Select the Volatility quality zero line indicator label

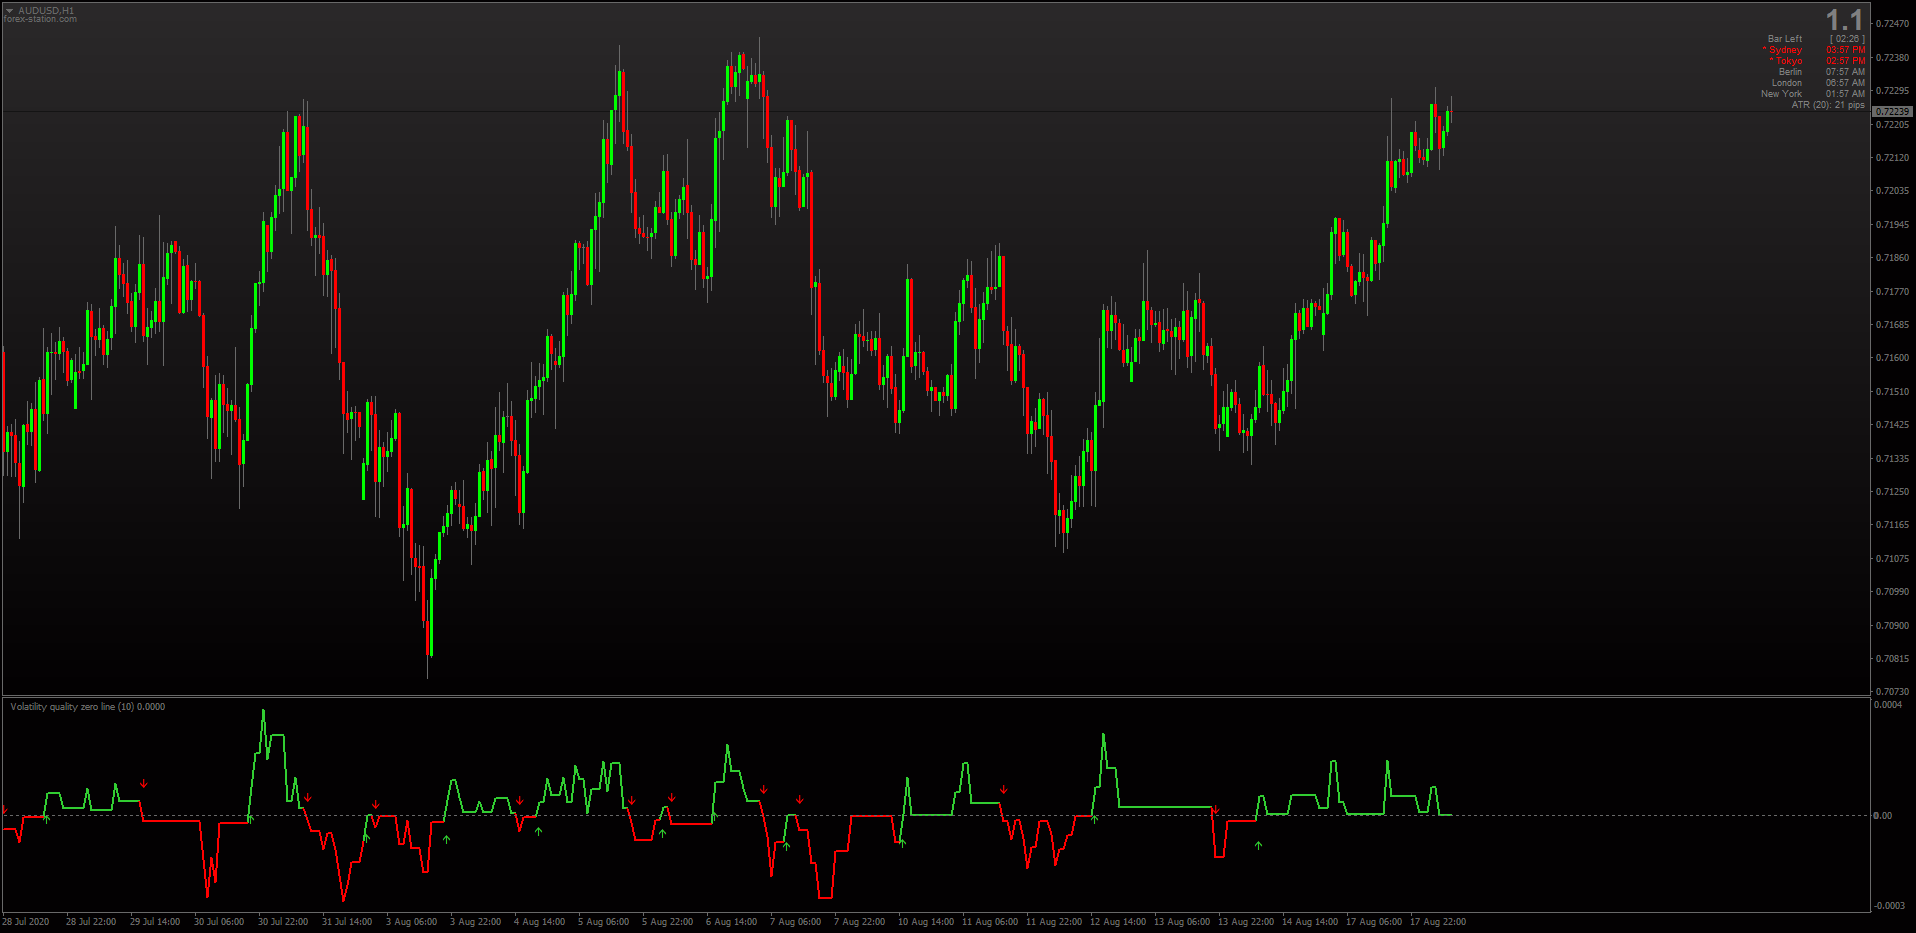point(88,707)
